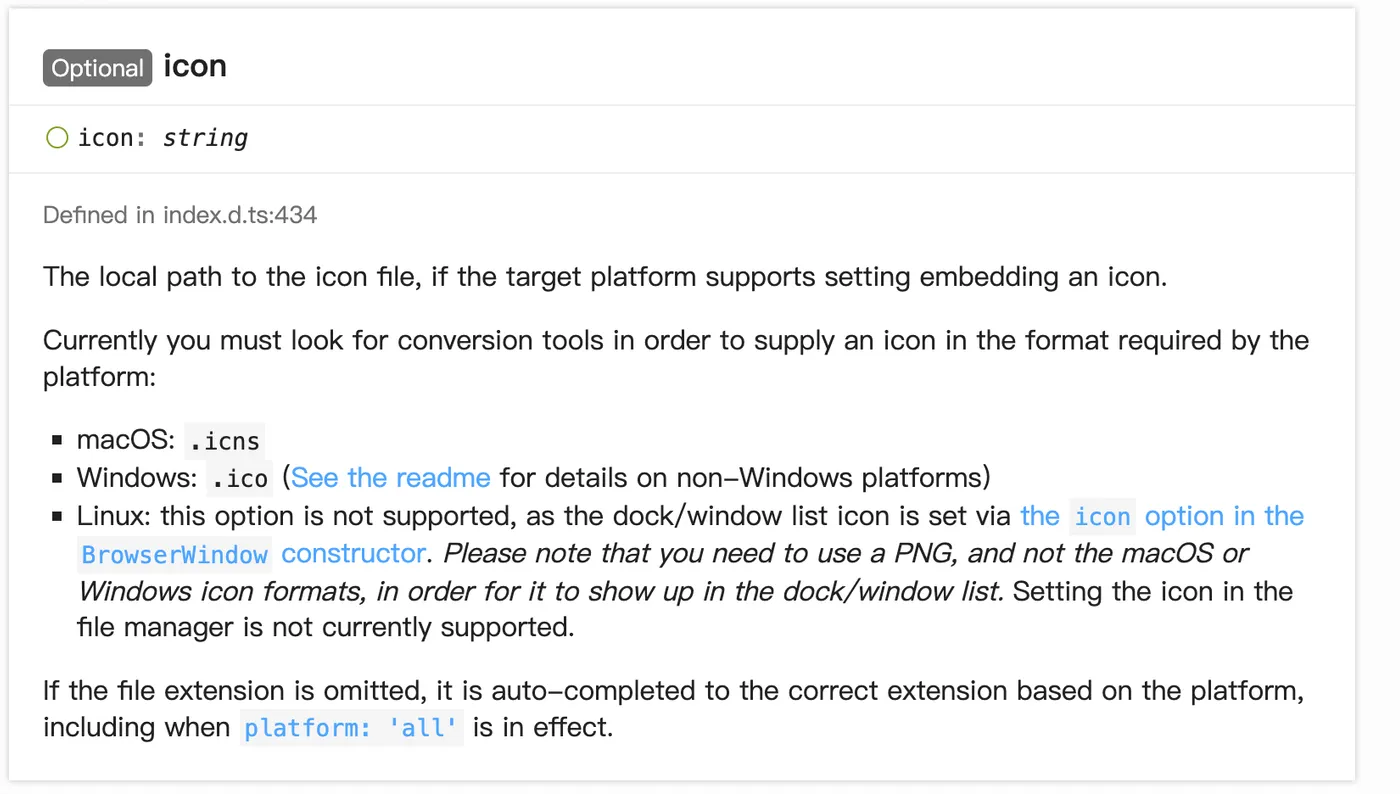Screen dimensions: 1400x794
Task: Open the "platform: 'all'" code link
Action: coord(352,728)
